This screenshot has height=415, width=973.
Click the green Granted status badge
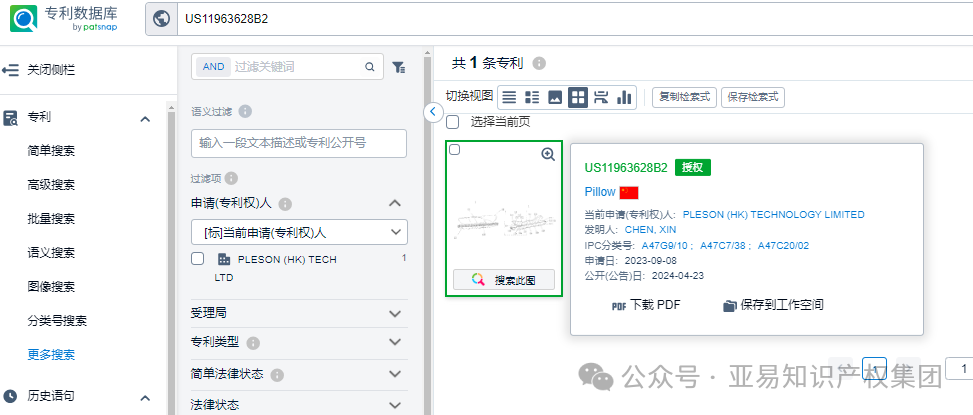693,167
